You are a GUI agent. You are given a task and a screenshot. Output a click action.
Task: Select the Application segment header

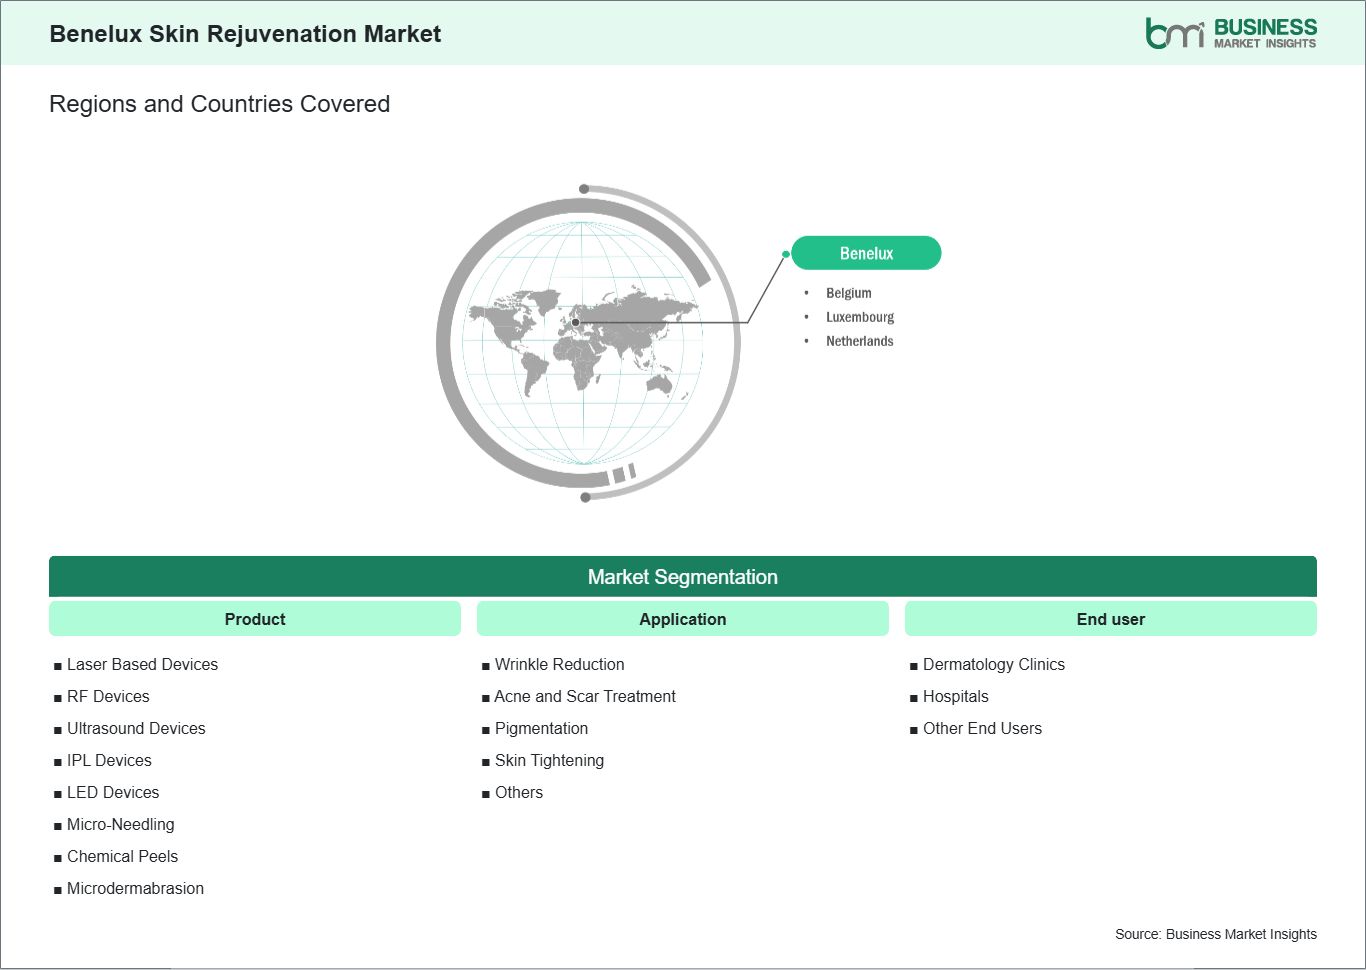pos(683,619)
